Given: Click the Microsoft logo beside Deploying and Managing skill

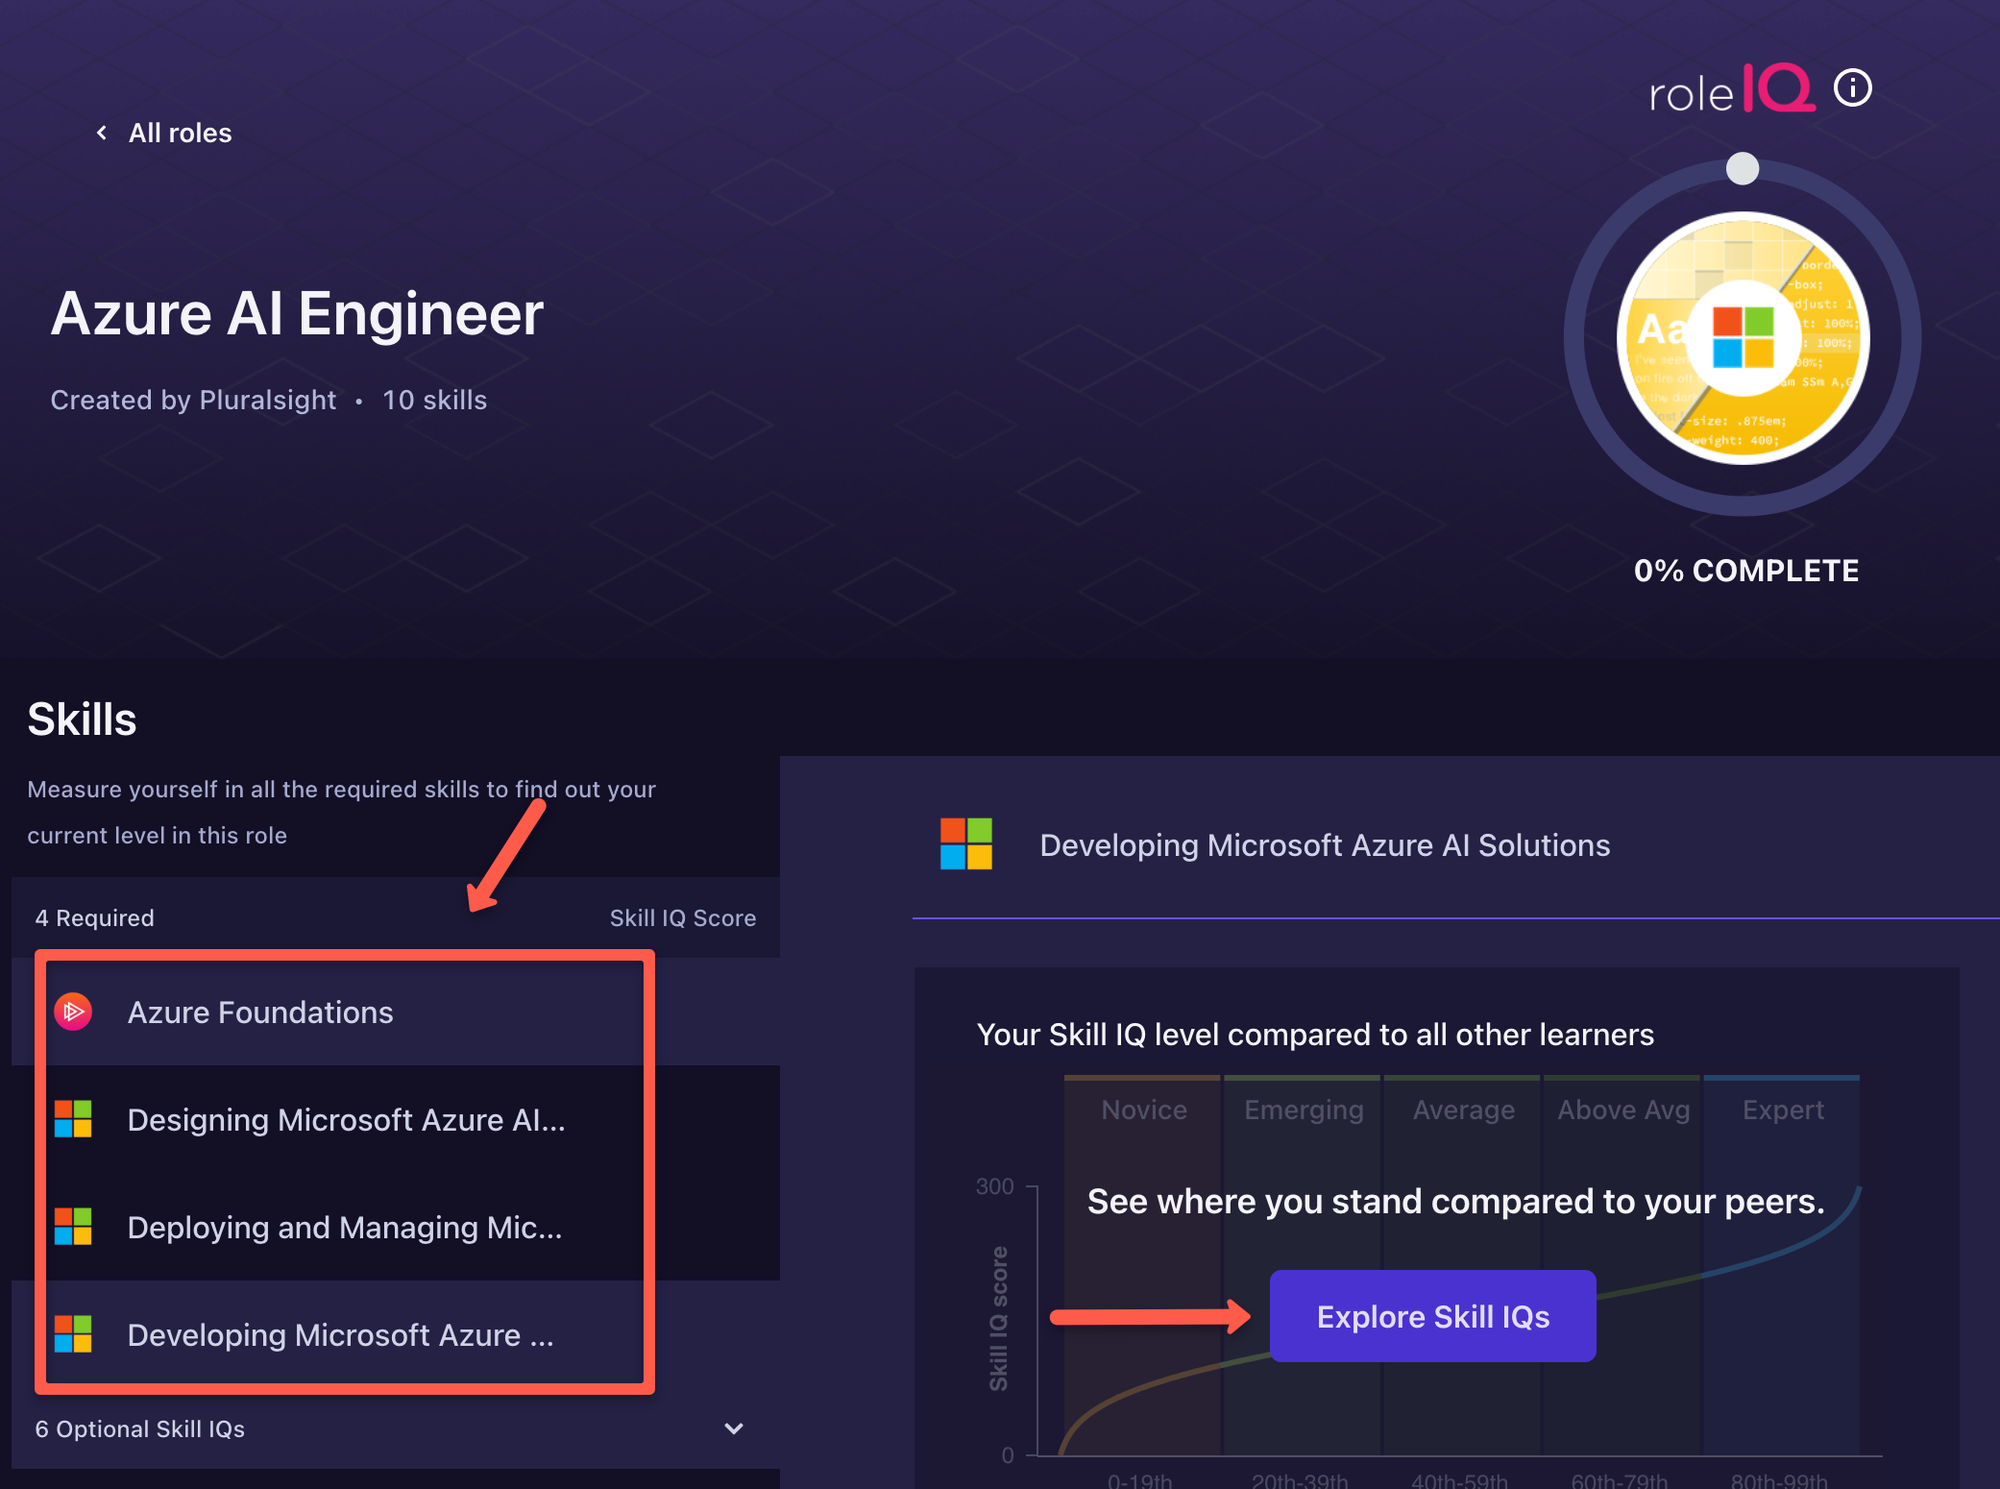Looking at the screenshot, I should pos(72,1227).
